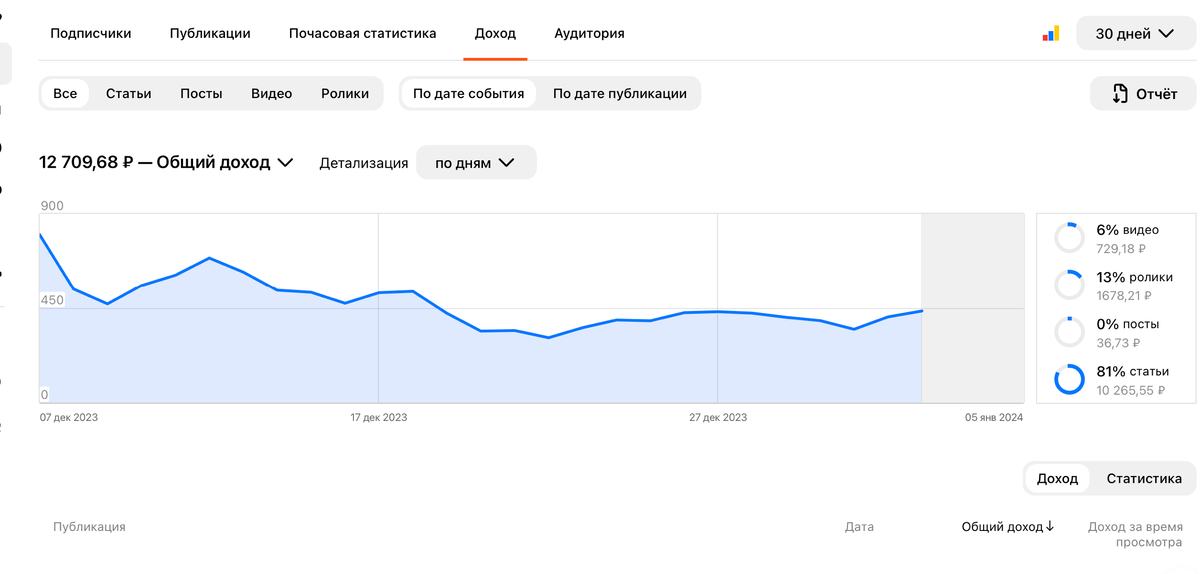
Task: Select the Ролики content filter
Action: click(x=345, y=93)
